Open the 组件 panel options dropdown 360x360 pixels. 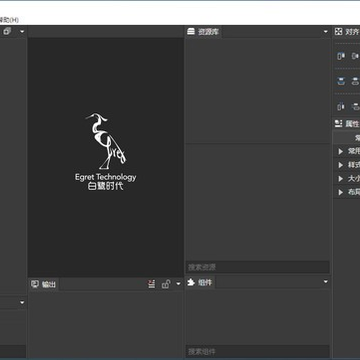pos(326,282)
